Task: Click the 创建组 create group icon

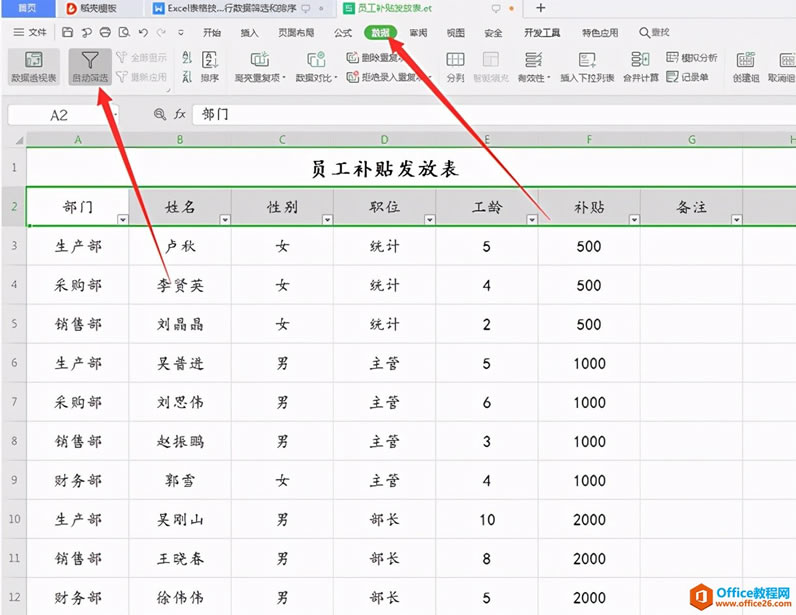Action: pyautogui.click(x=745, y=60)
